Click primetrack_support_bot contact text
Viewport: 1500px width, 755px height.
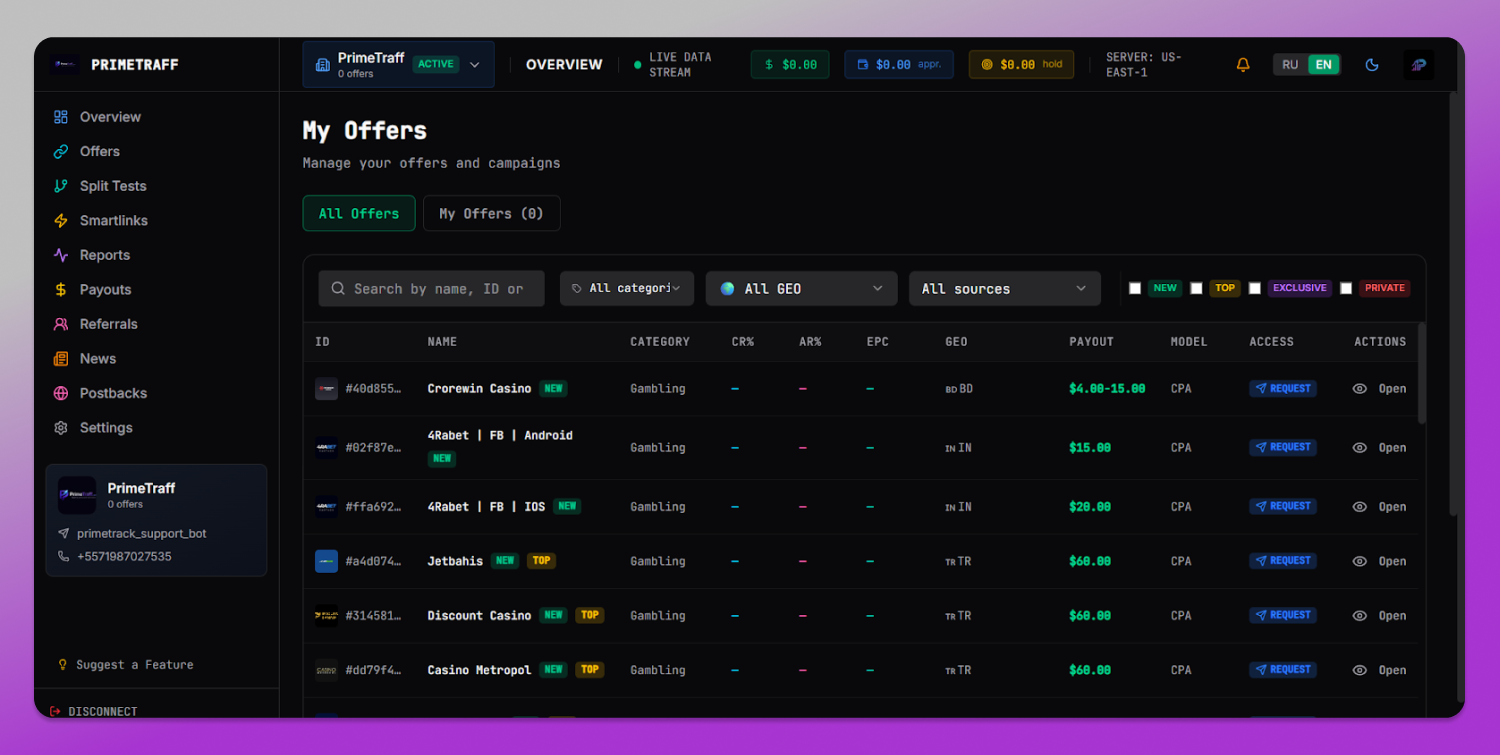pyautogui.click(x=142, y=534)
